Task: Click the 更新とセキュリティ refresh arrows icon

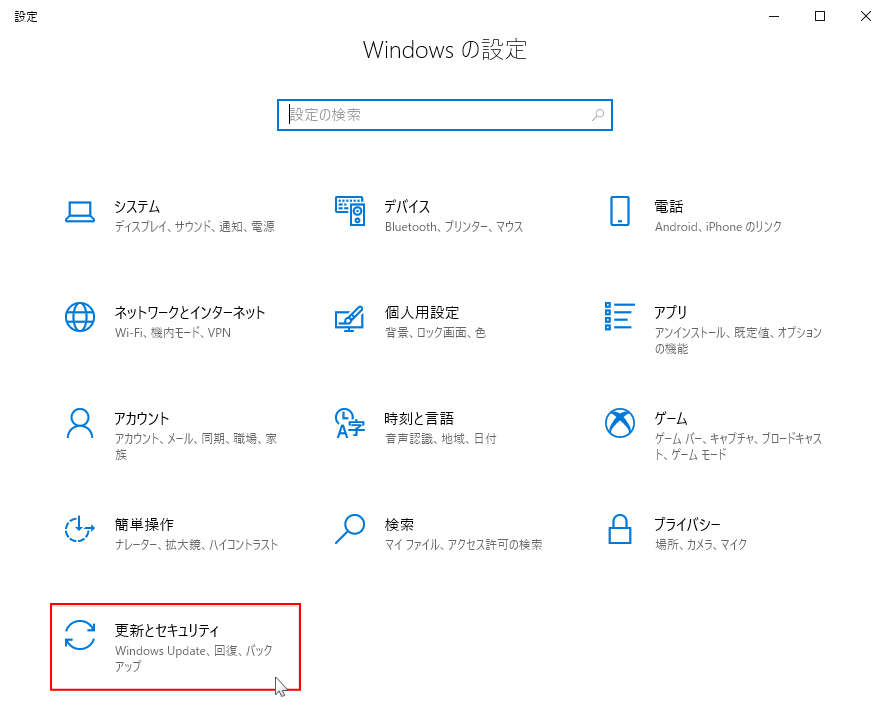Action: 80,635
